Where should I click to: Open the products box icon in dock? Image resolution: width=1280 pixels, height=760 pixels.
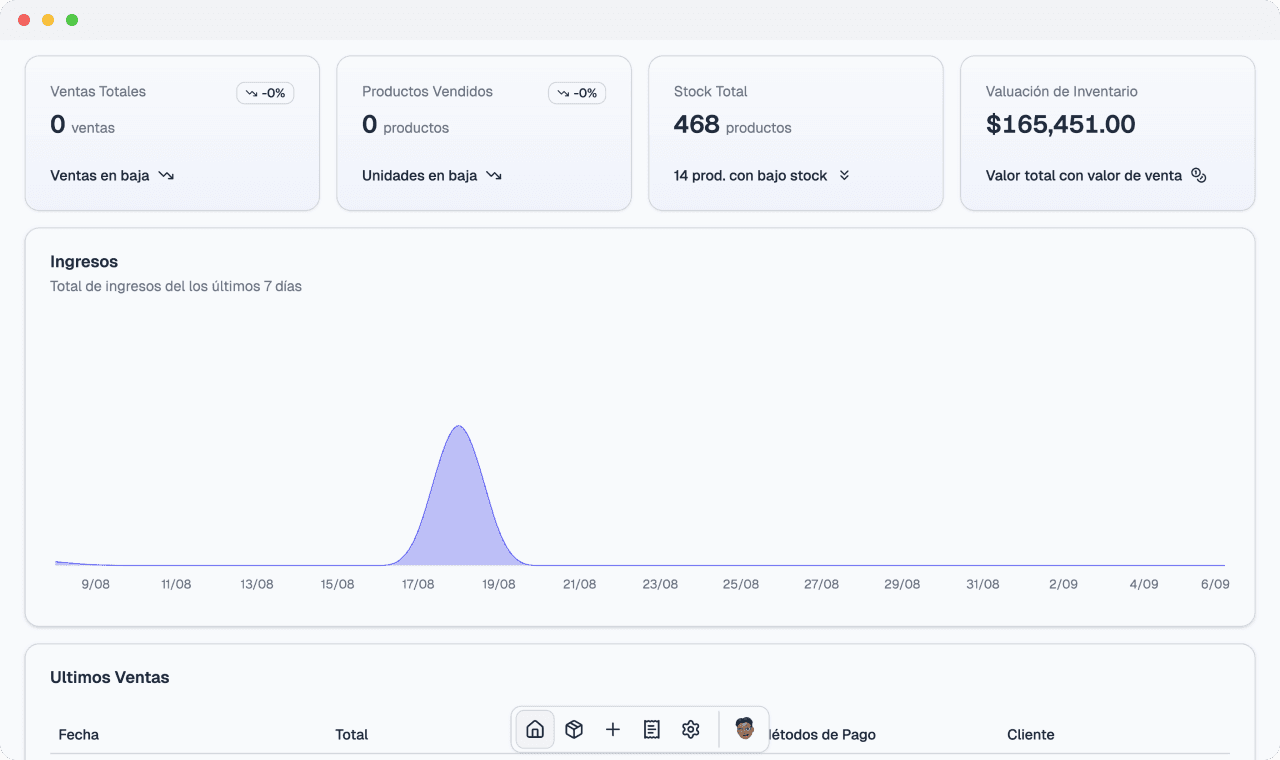coord(574,729)
